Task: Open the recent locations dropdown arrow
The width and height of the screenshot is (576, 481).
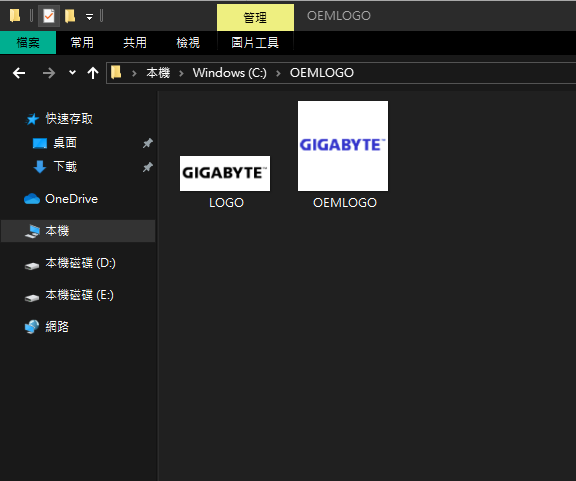Action: coord(72,72)
